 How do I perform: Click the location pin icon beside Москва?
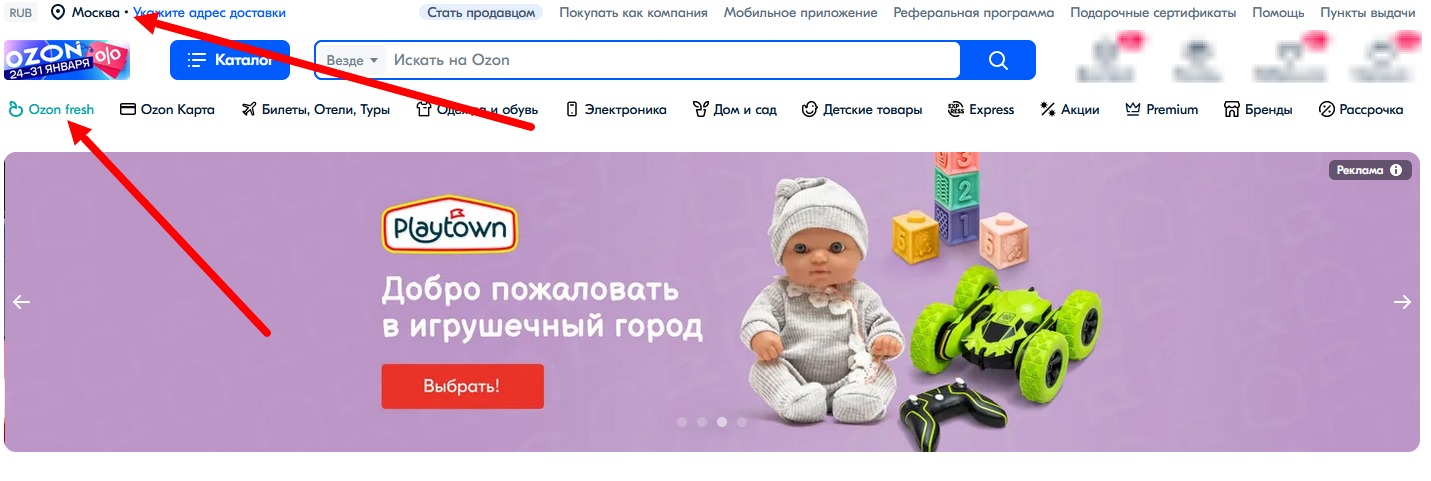pos(58,13)
